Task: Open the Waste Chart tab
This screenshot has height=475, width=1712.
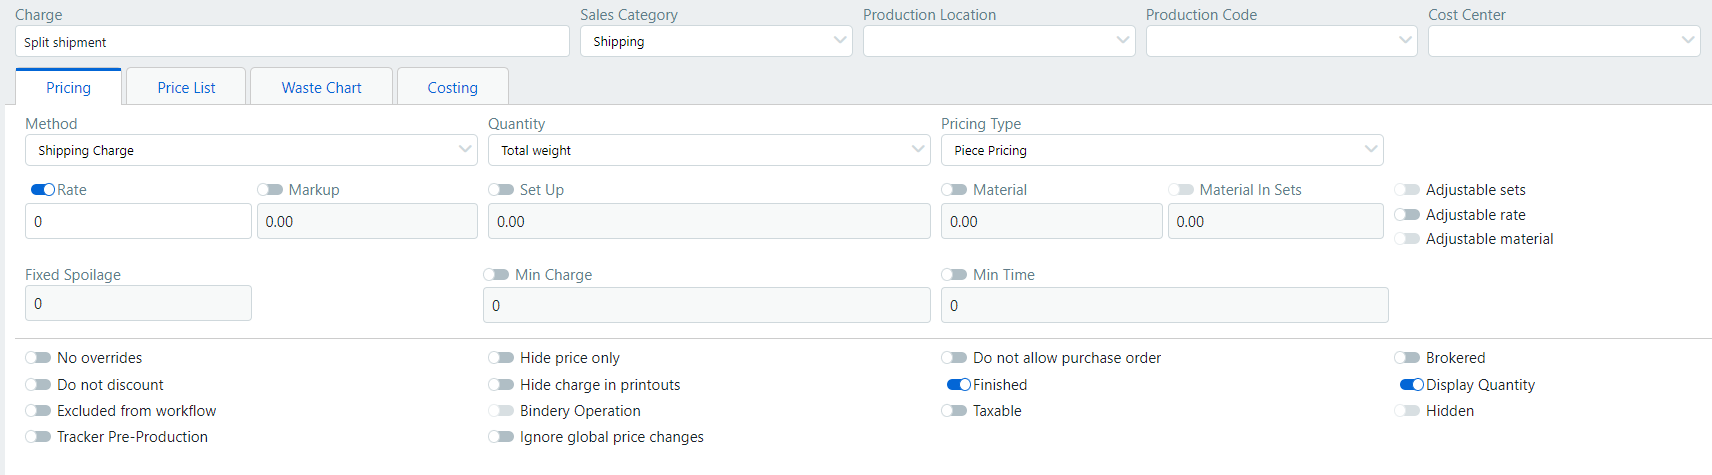Action: tap(321, 88)
